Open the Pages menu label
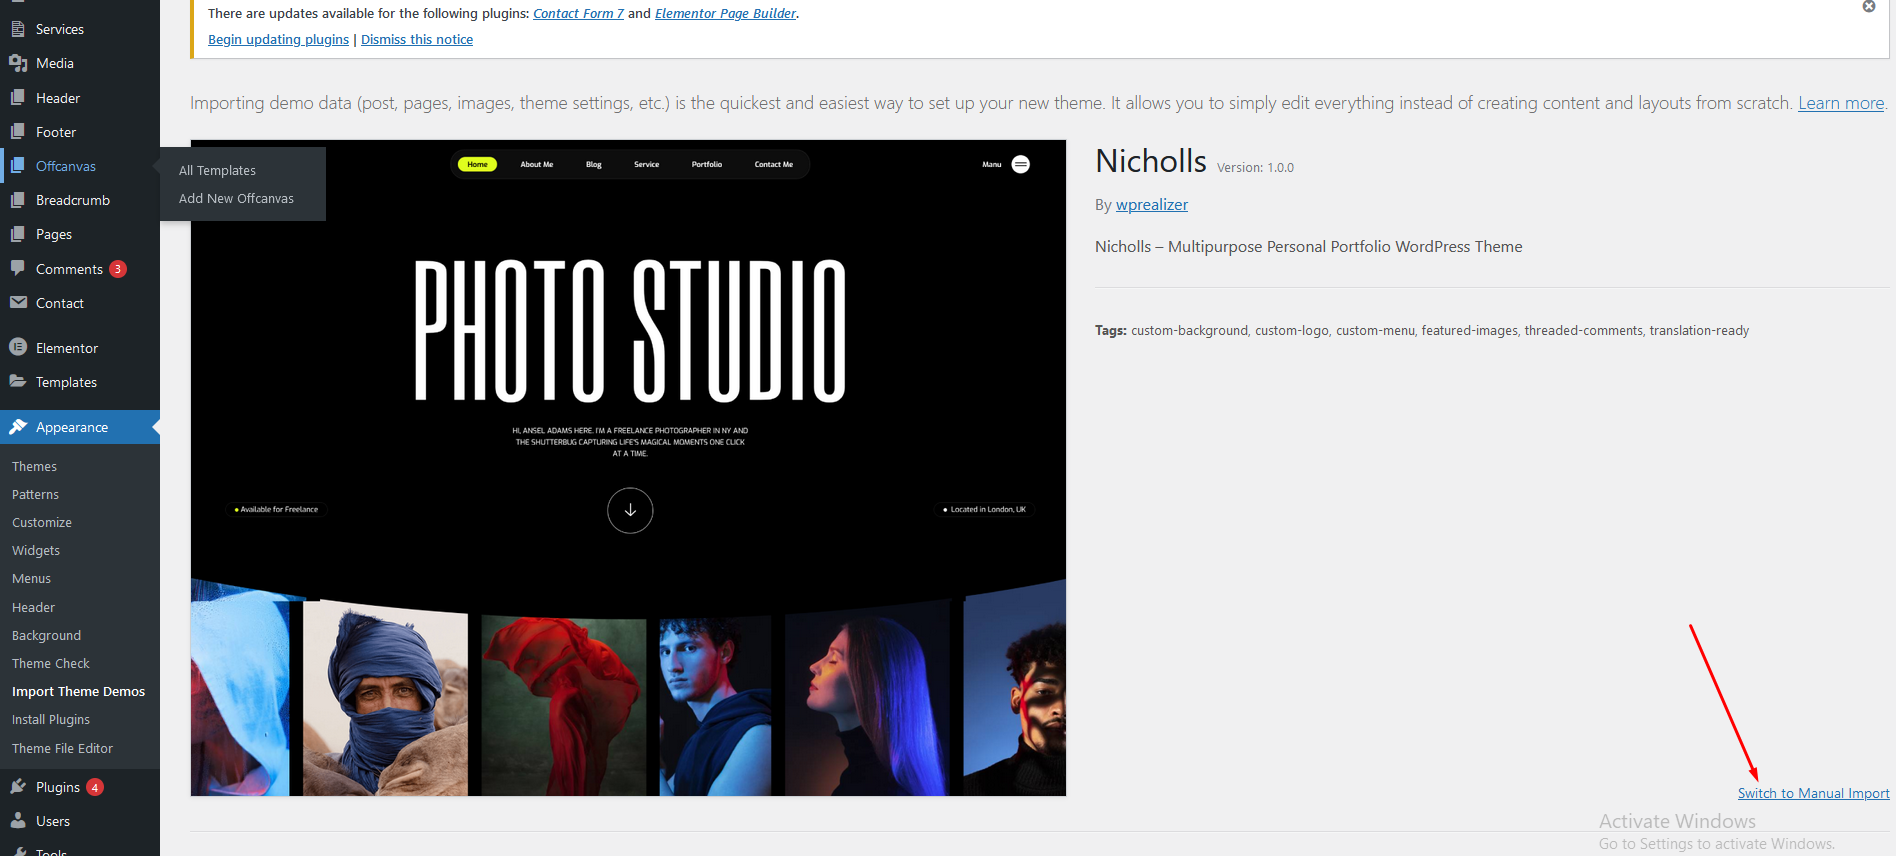This screenshot has width=1896, height=856. (x=54, y=234)
